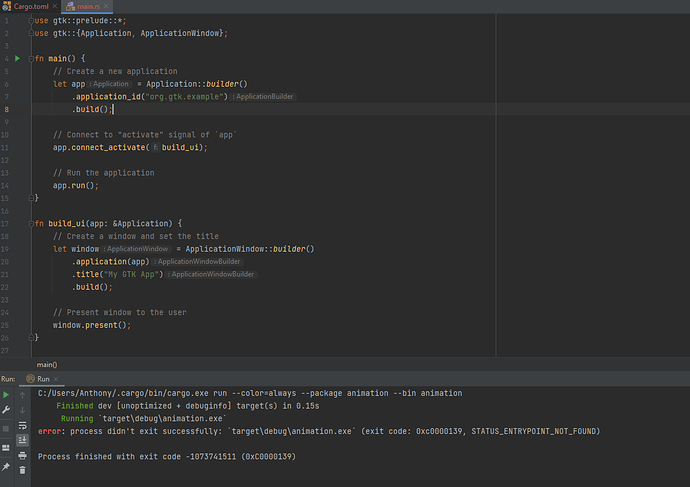The height and width of the screenshot is (487, 690).
Task: Rerun the program using the Run panel's green arrow
Action: (7, 395)
